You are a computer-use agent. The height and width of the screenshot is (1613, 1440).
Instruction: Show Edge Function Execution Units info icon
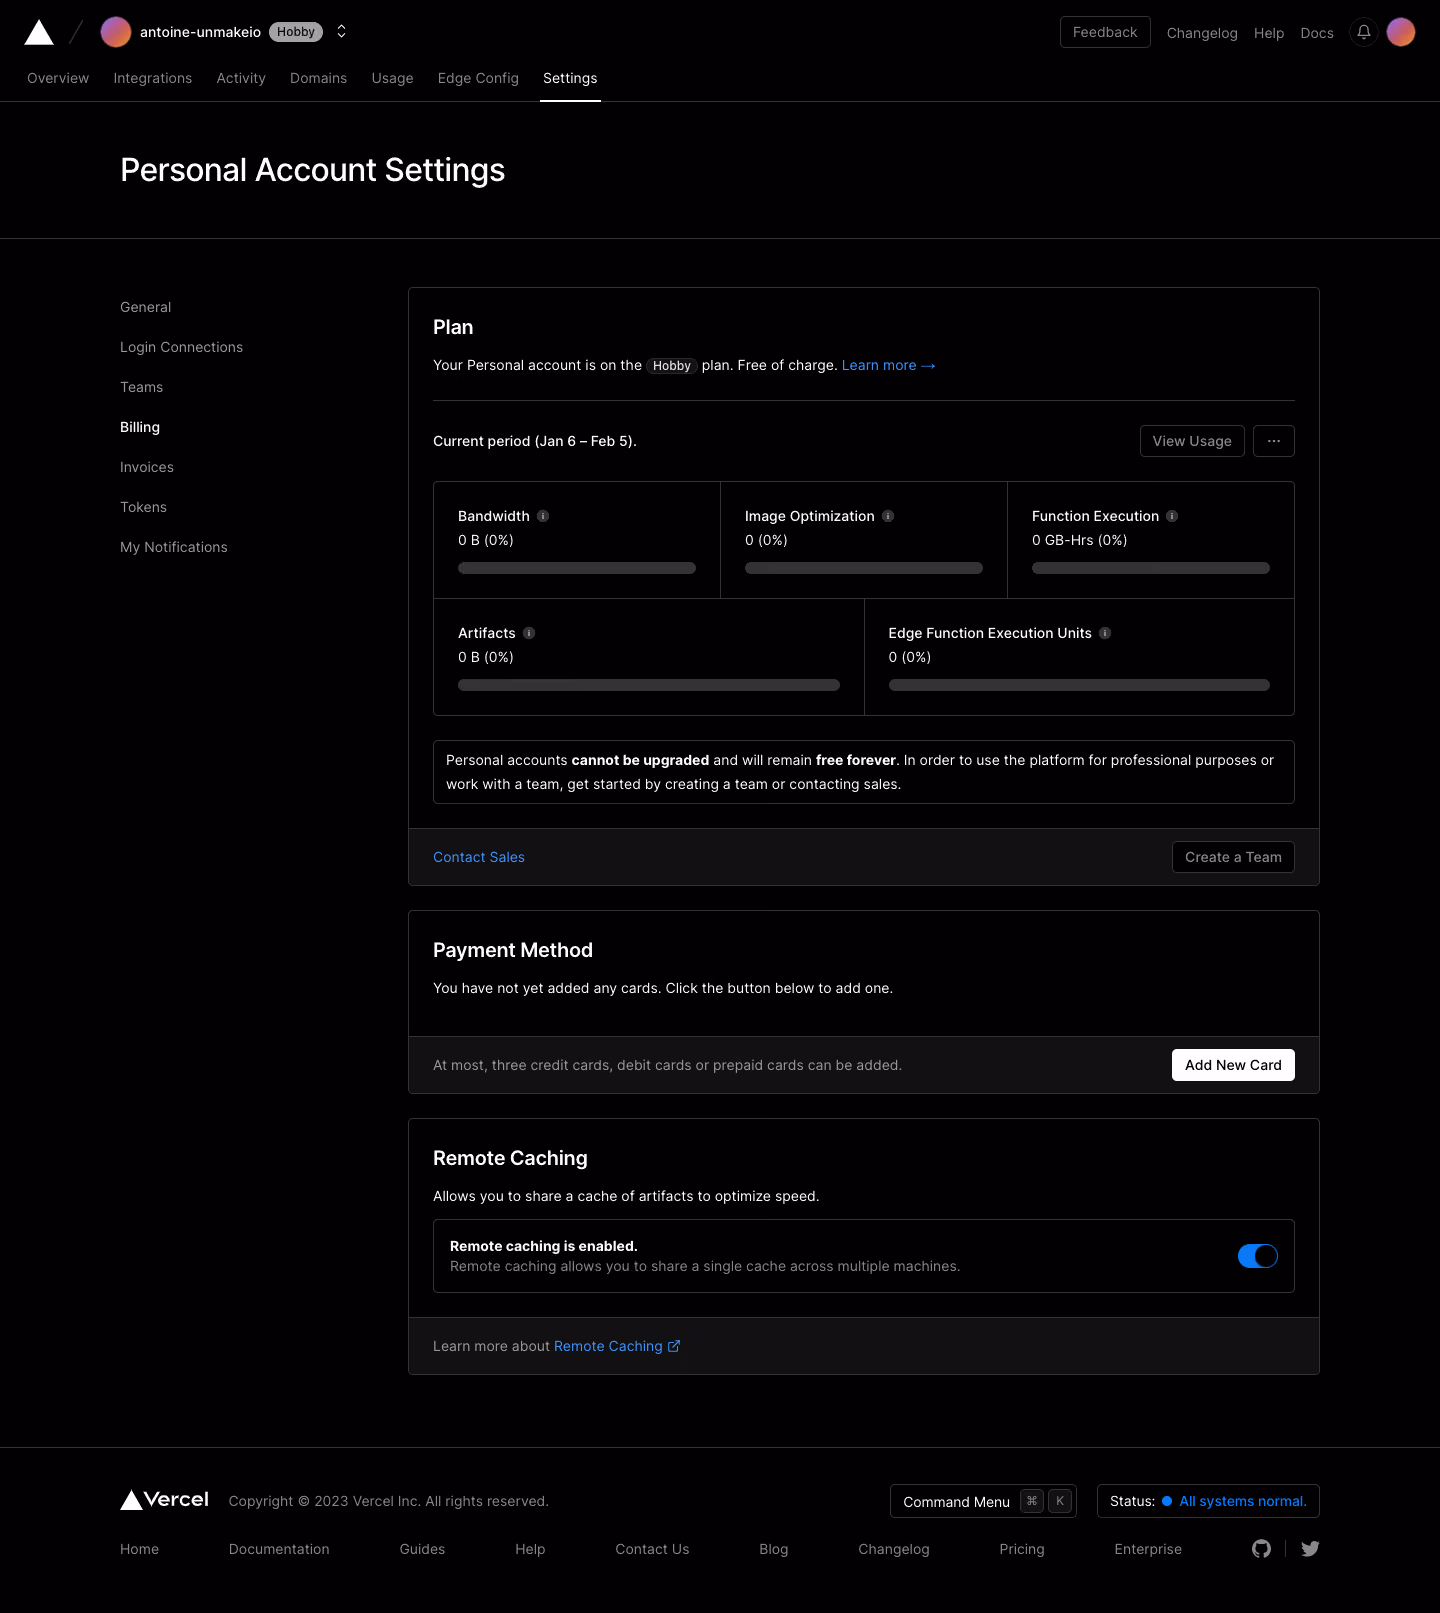(1105, 633)
